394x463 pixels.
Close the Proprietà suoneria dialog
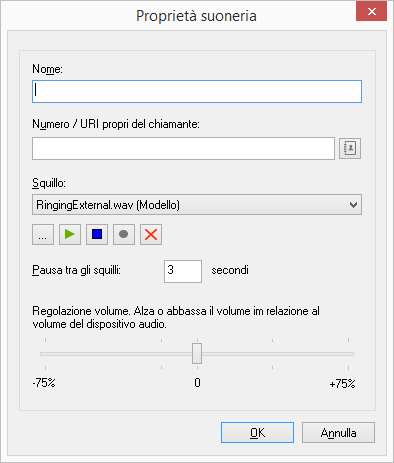pyautogui.click(x=371, y=12)
